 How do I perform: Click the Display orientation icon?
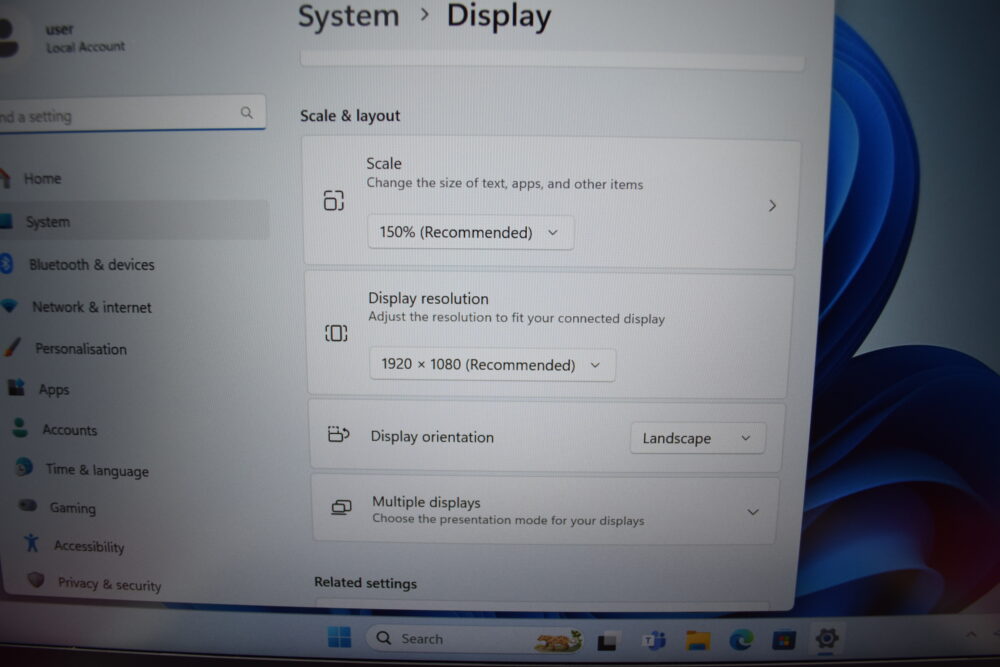coord(339,434)
